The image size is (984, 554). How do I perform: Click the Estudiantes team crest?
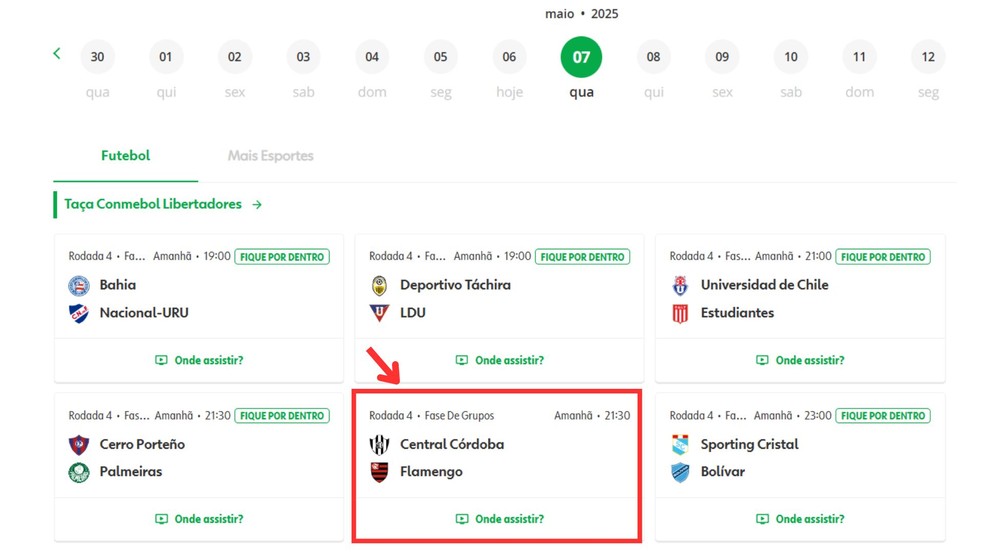tap(680, 312)
